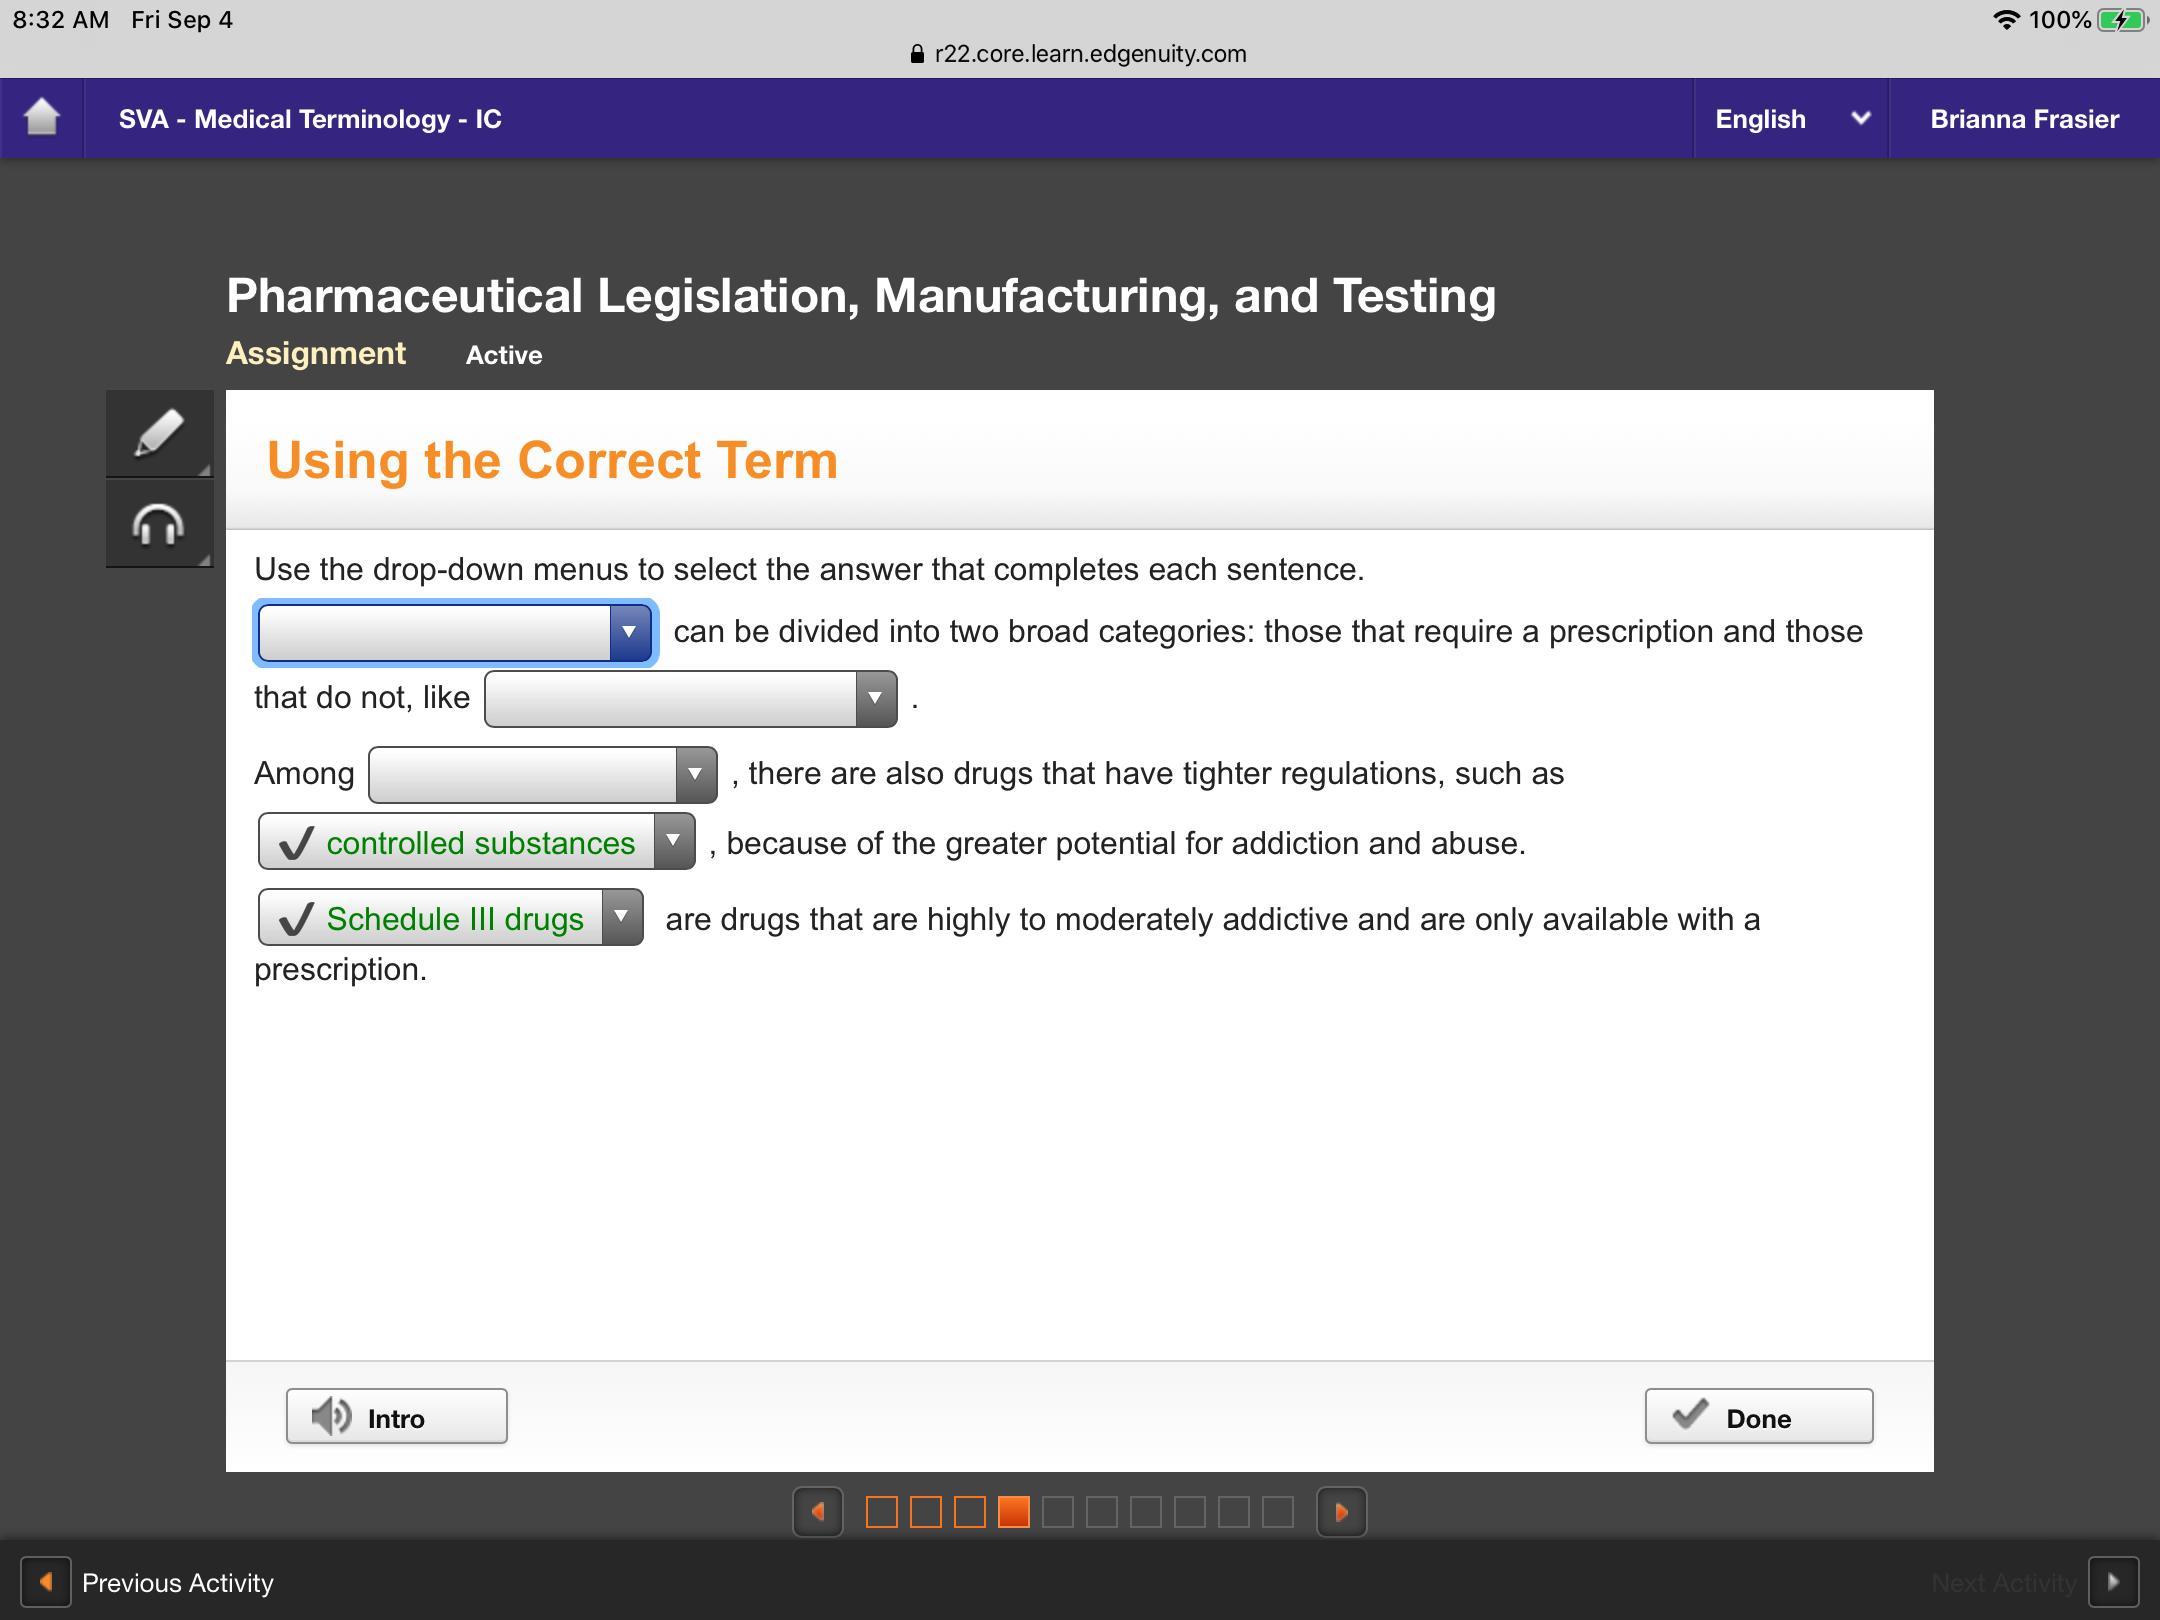Open the first blank sentence drop-down
Image resolution: width=2160 pixels, height=1620 pixels.
pyautogui.click(x=455, y=632)
